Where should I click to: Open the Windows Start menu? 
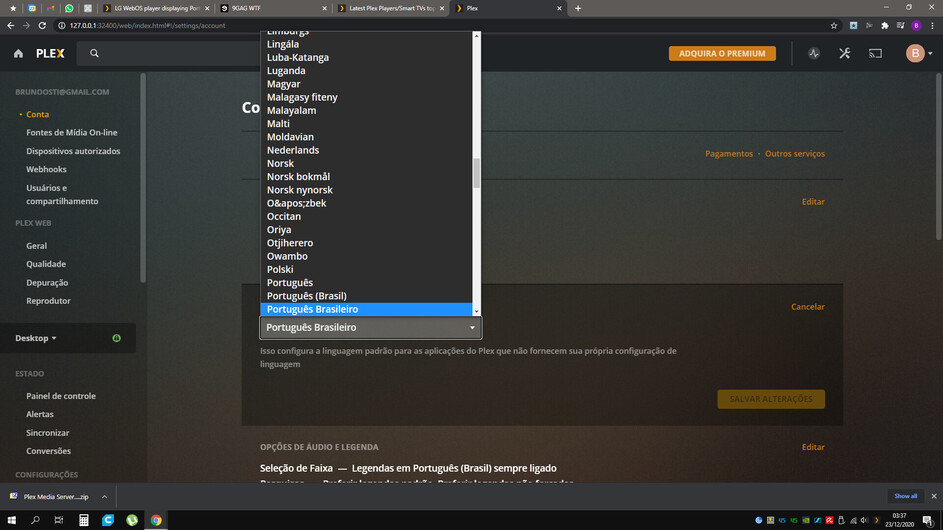click(11, 520)
